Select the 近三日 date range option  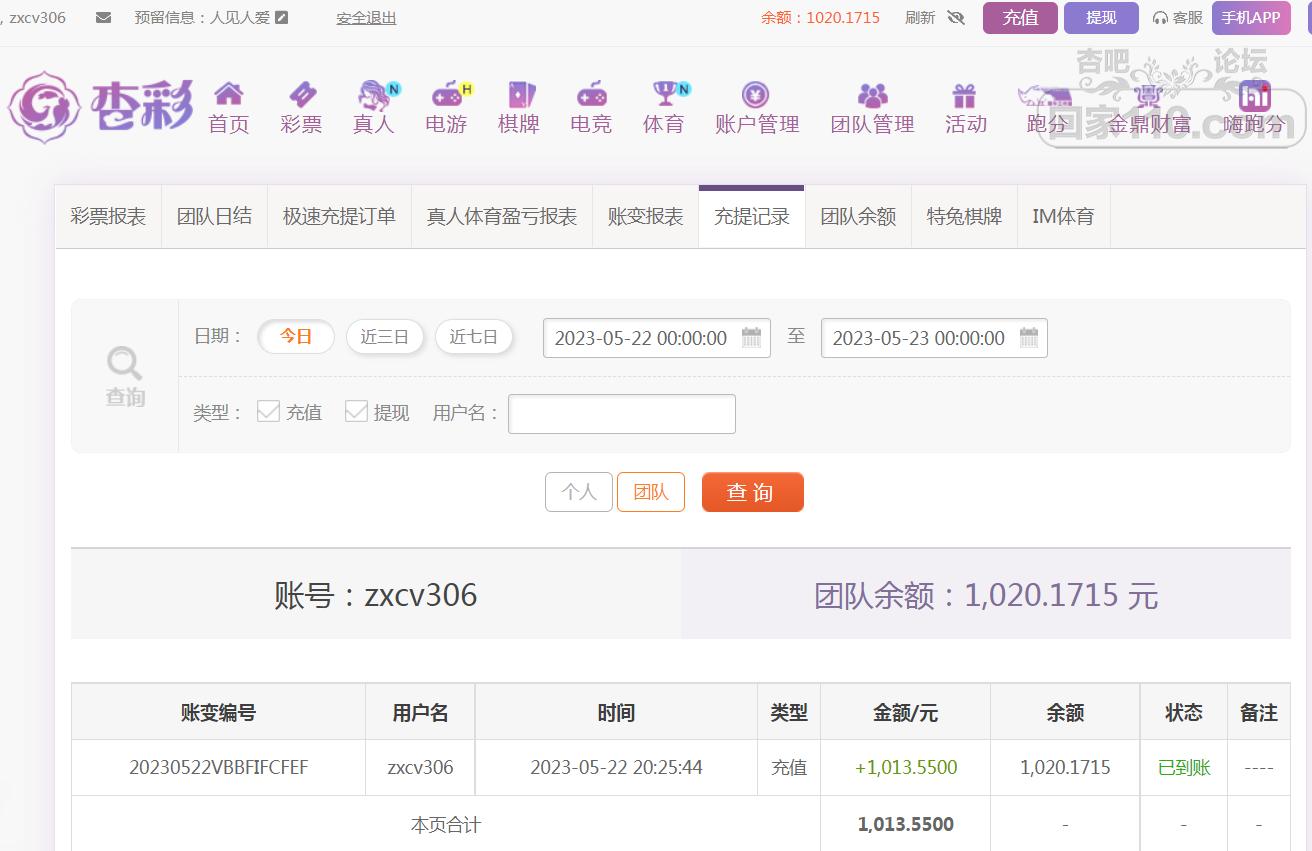click(x=385, y=337)
